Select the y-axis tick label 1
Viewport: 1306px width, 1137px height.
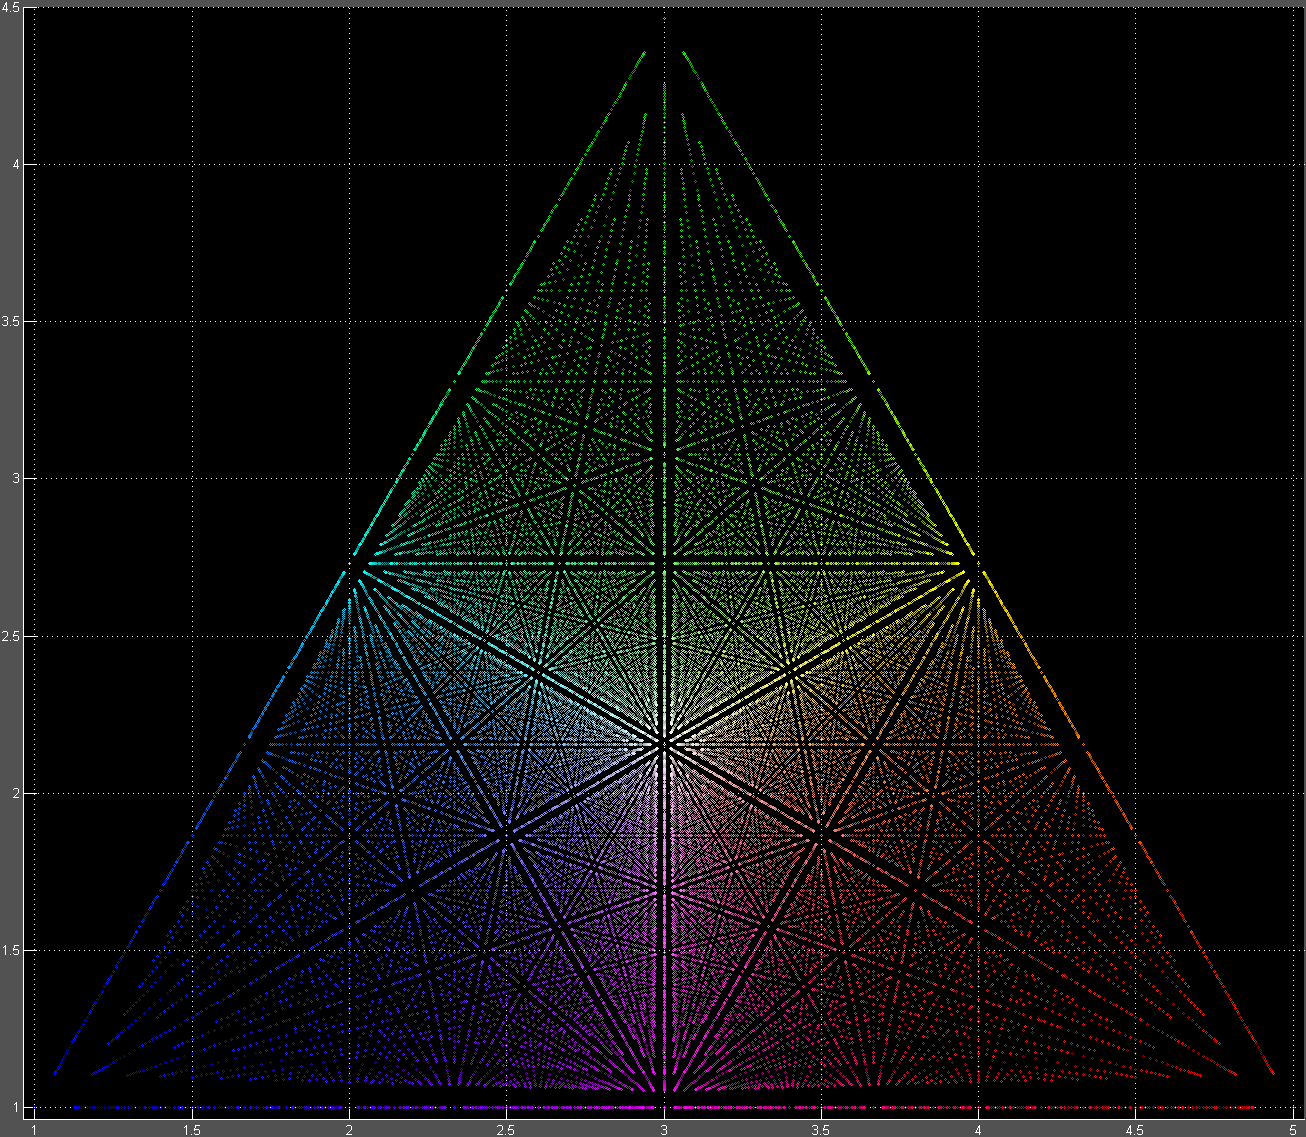coord(17,1108)
